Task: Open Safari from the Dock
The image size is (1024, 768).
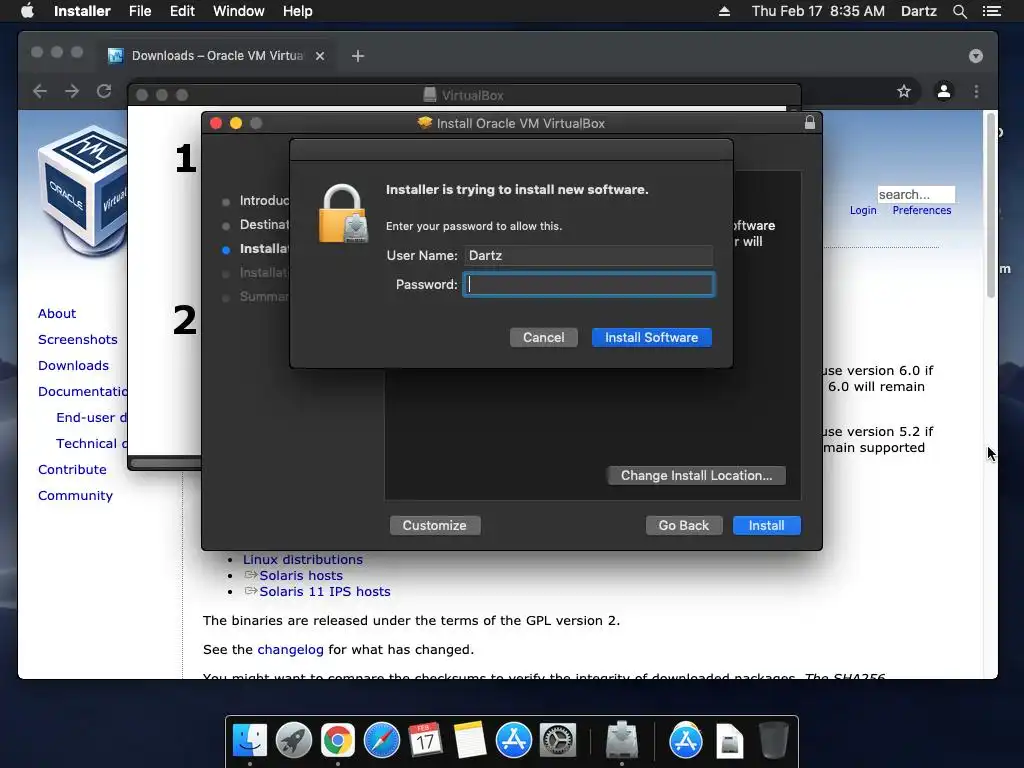Action: [381, 741]
